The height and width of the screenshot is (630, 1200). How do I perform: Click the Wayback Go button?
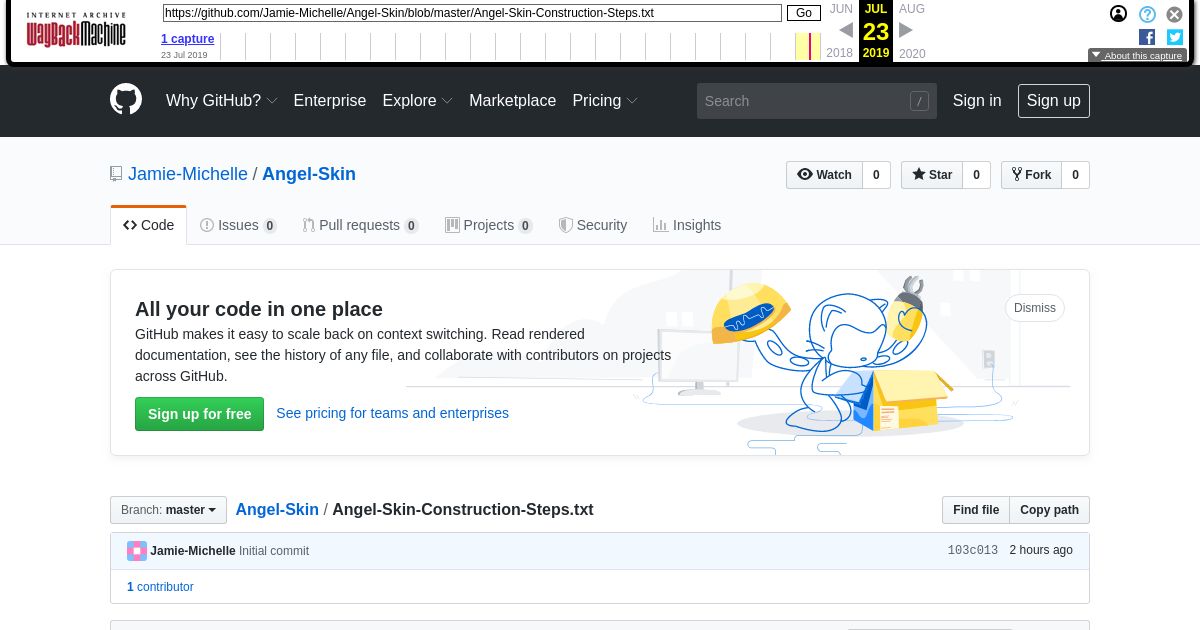tap(804, 13)
